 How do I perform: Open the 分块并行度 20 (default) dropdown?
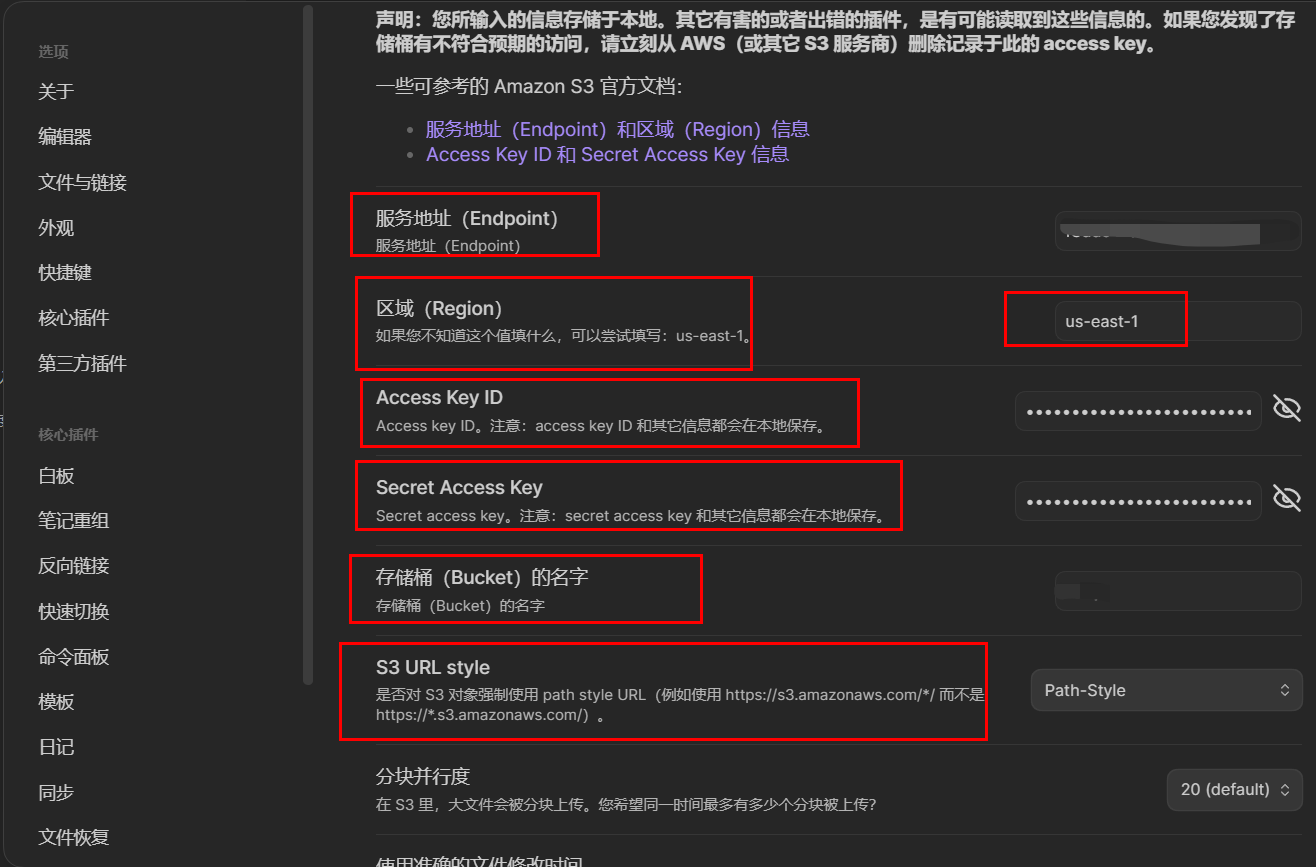(x=1234, y=789)
